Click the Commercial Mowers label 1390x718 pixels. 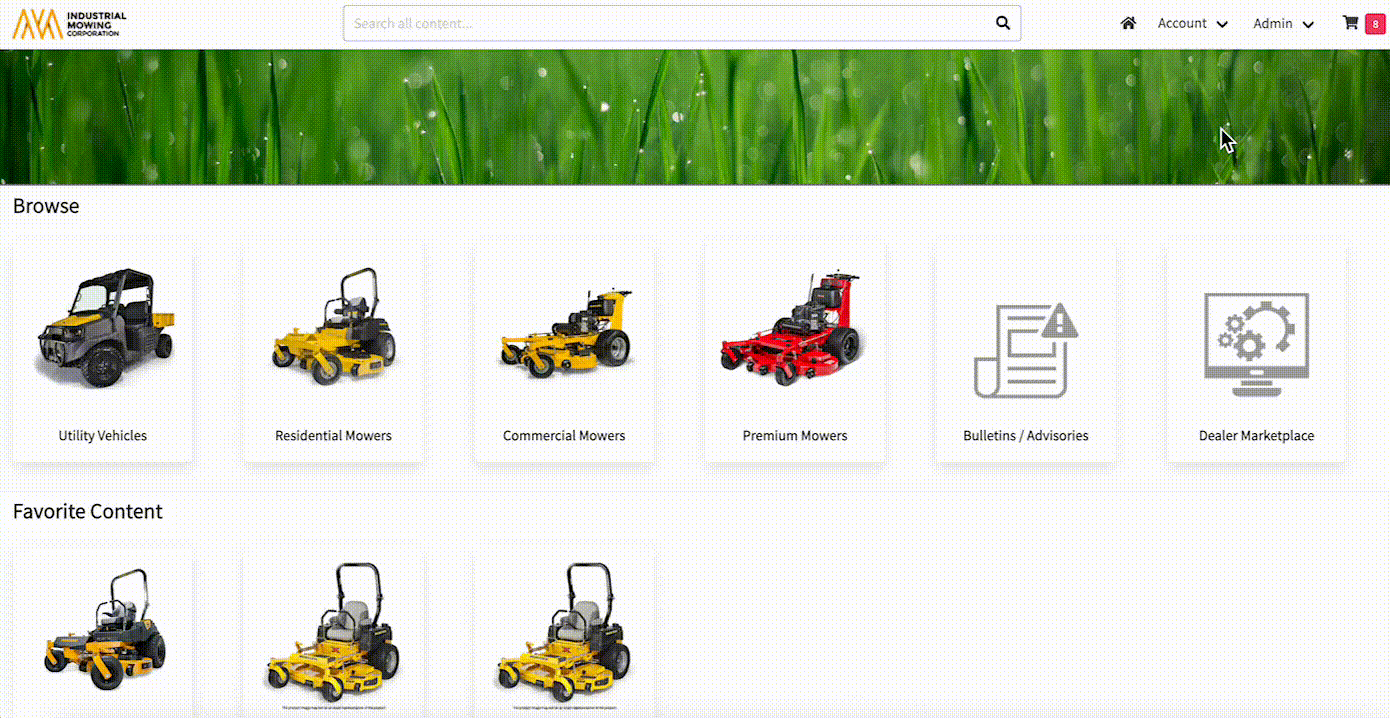[x=564, y=436]
